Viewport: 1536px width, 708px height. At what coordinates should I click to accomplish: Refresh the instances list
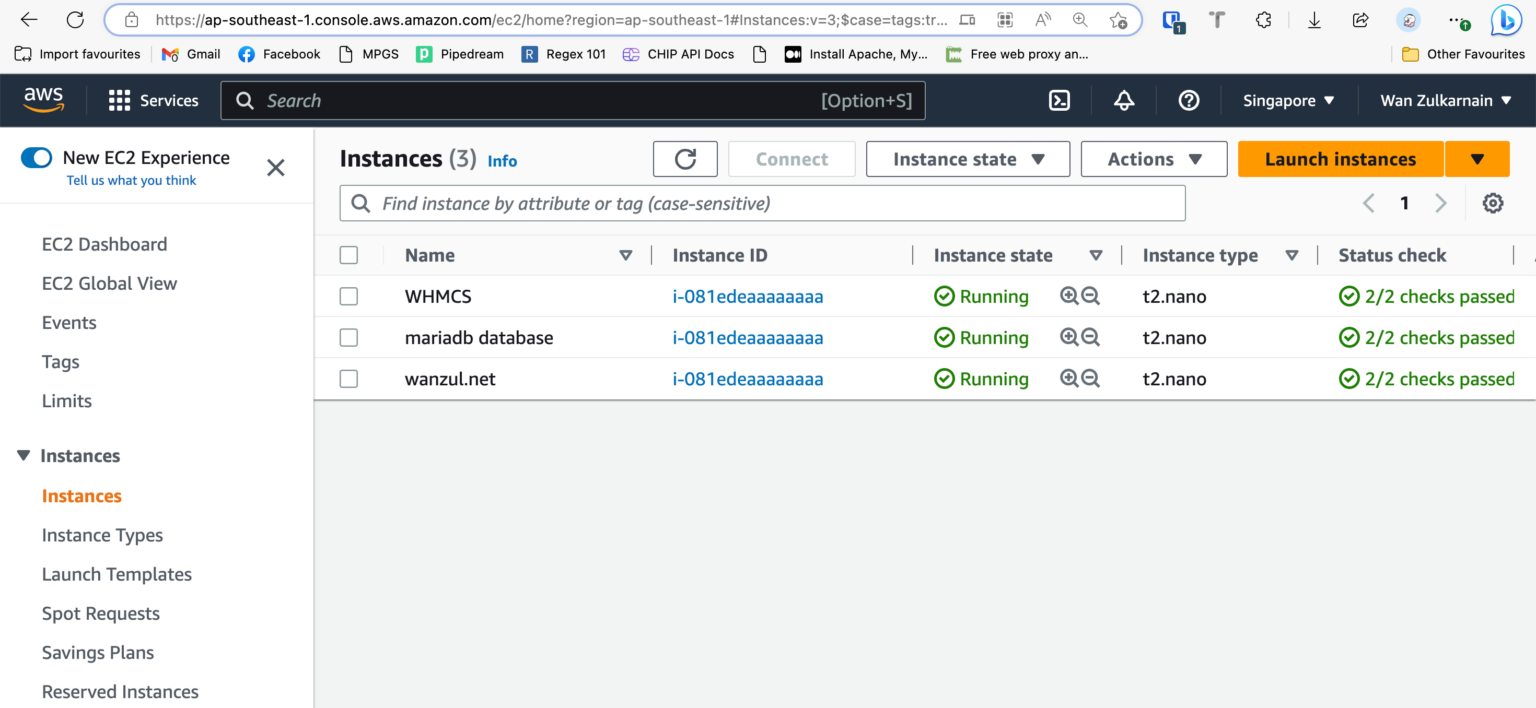click(685, 158)
